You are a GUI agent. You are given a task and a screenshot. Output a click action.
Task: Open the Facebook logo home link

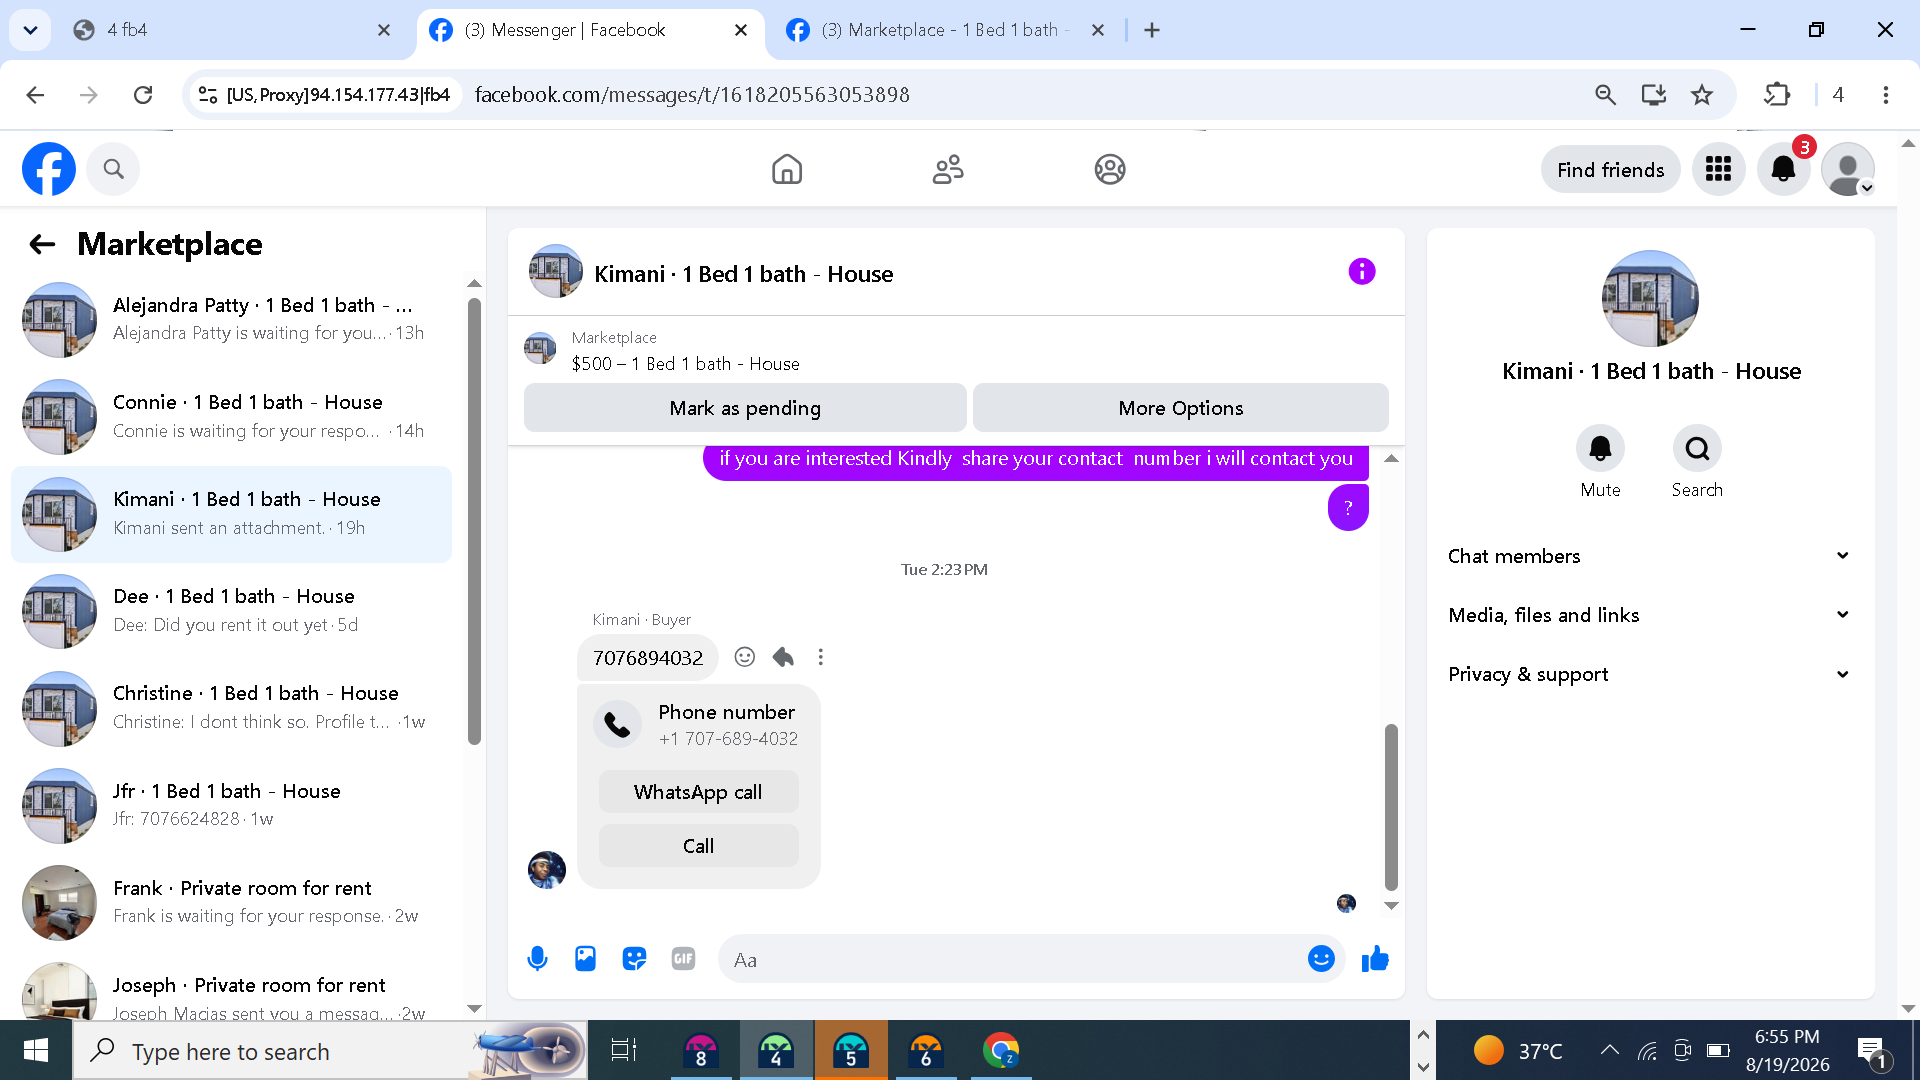tap(49, 169)
